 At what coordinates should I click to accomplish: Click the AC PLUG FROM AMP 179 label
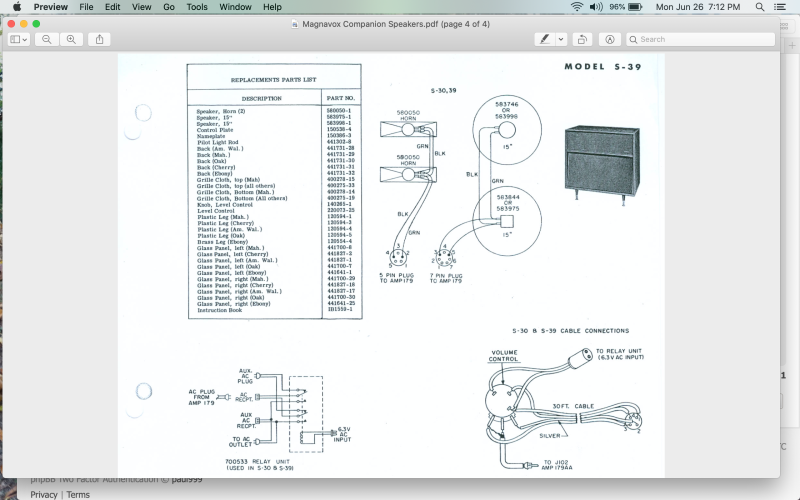coord(202,397)
